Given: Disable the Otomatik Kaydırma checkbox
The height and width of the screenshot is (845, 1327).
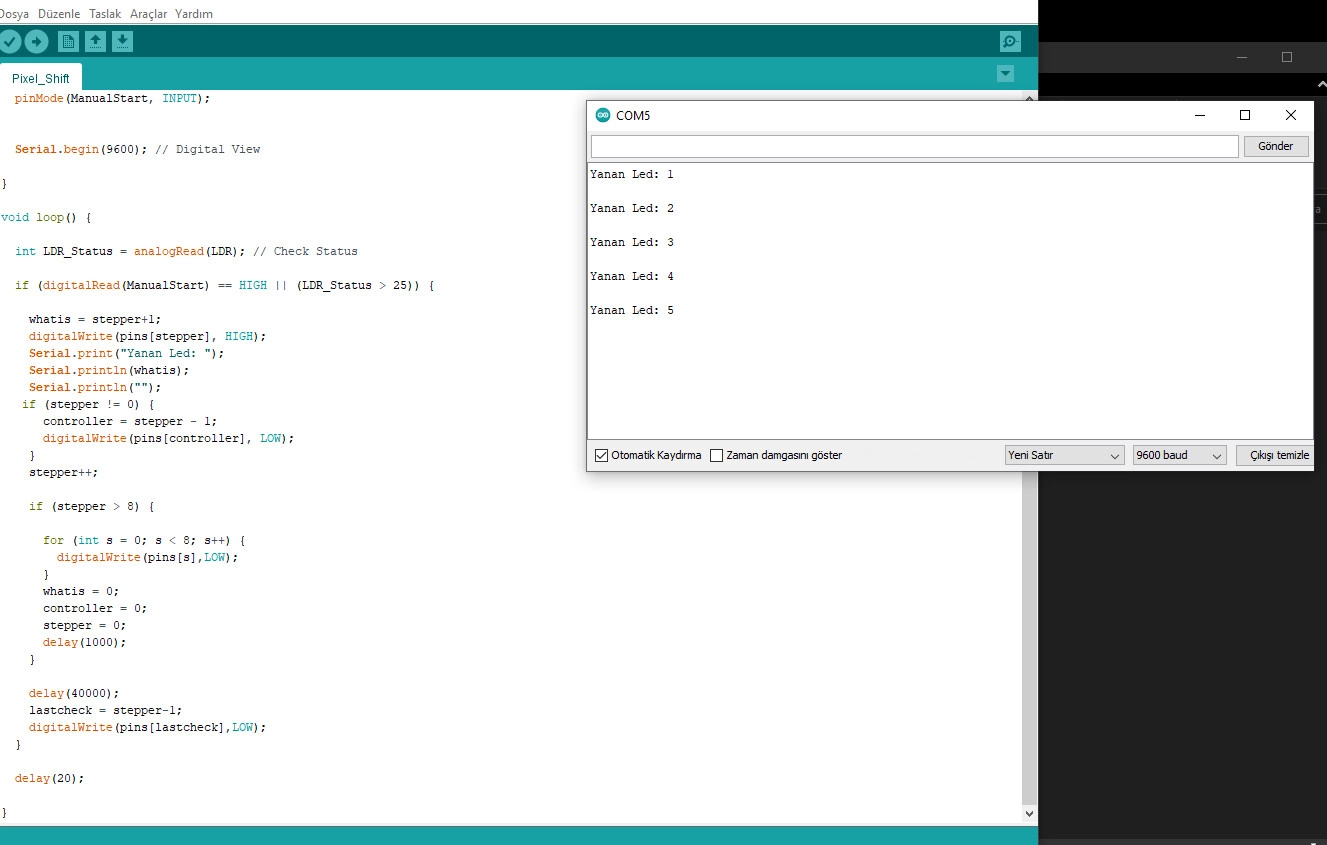Looking at the screenshot, I should [x=601, y=455].
